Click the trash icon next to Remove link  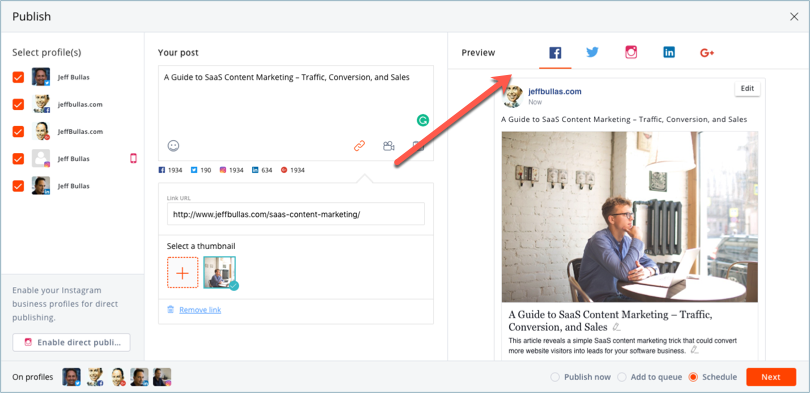coord(170,310)
